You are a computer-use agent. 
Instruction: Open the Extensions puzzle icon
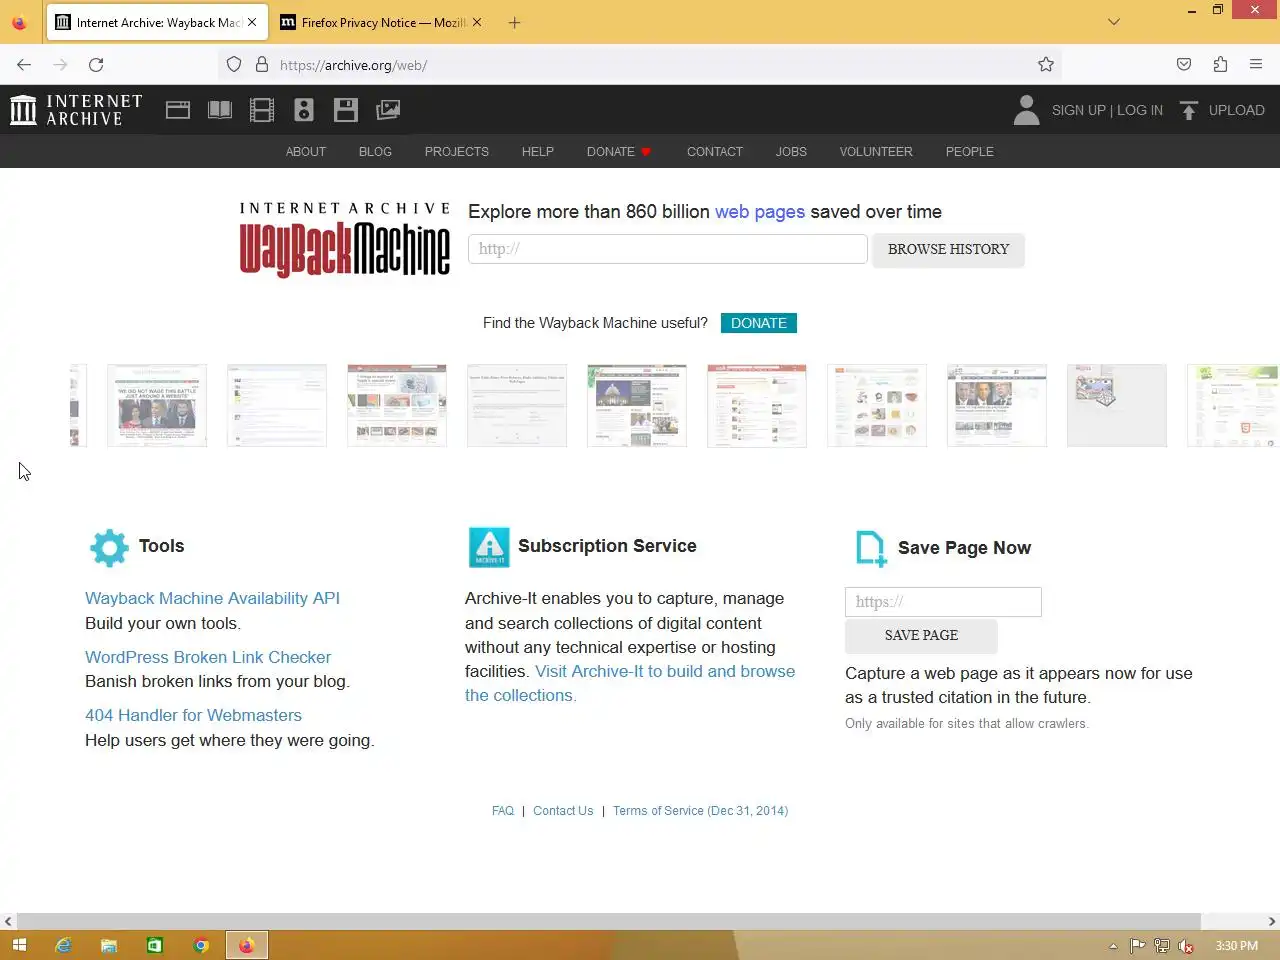1220,65
